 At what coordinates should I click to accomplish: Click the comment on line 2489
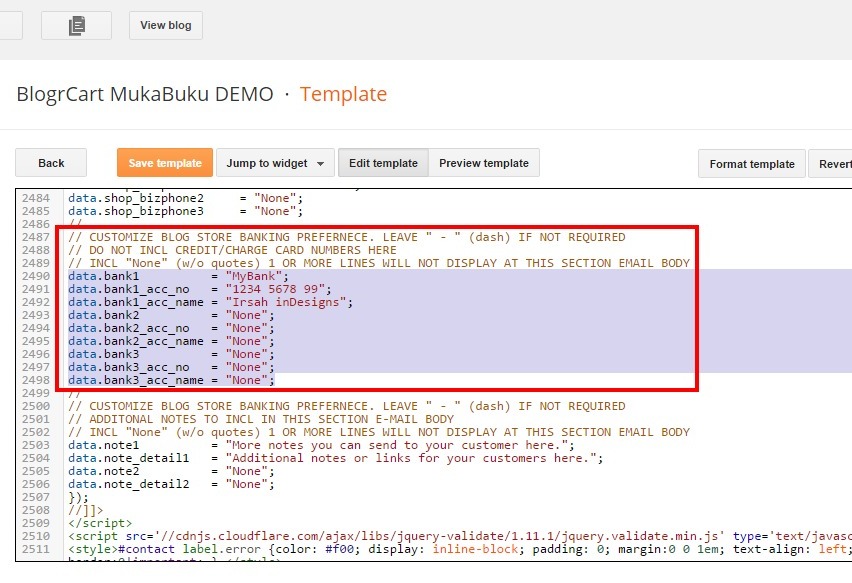pyautogui.click(x=379, y=264)
